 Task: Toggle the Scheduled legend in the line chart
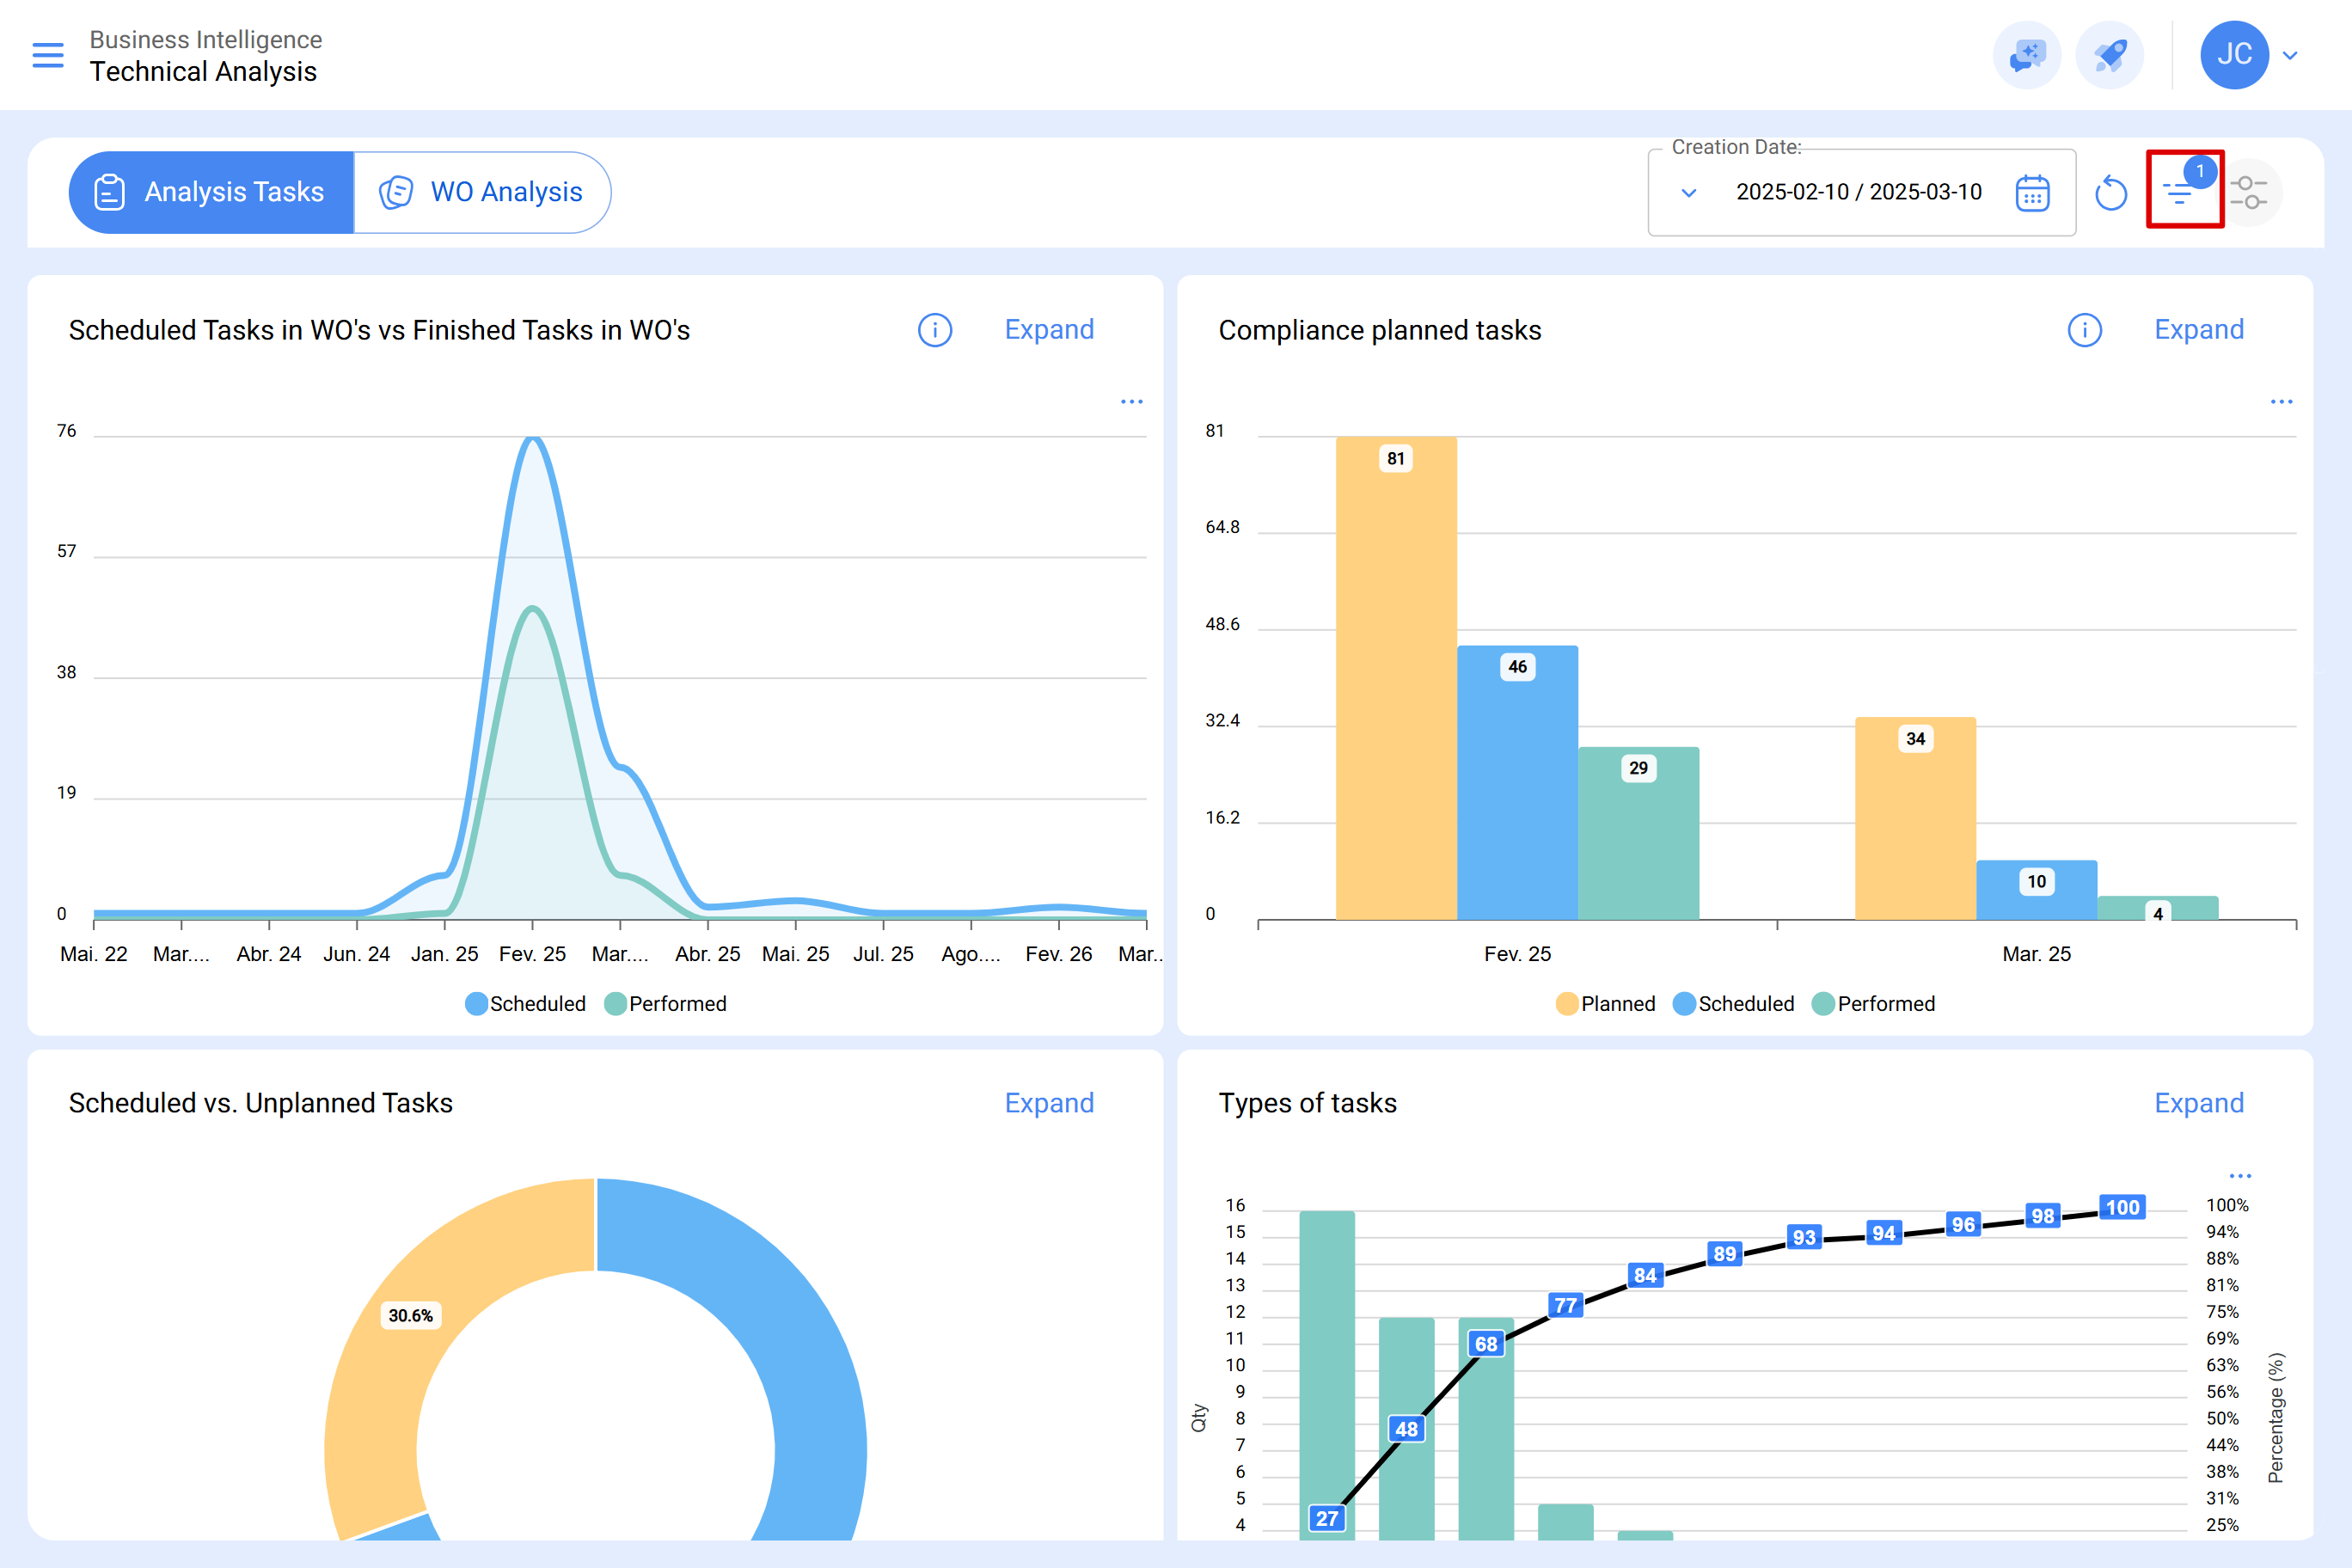tap(526, 1004)
